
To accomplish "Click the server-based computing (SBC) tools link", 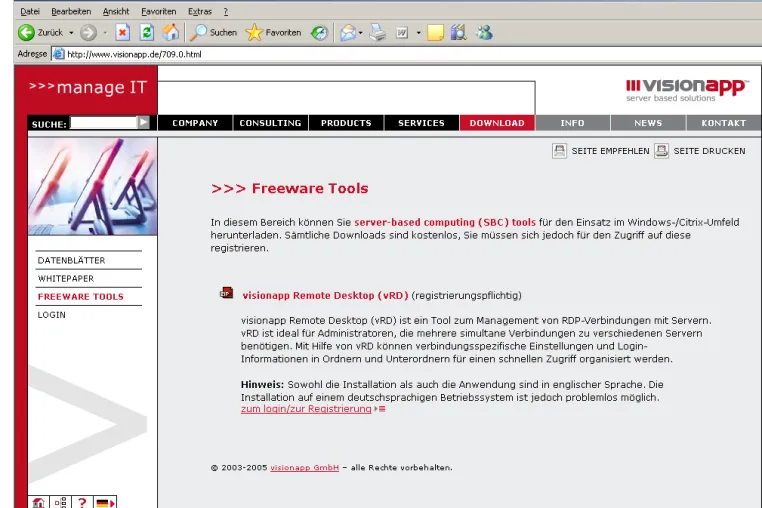I will (x=445, y=222).
